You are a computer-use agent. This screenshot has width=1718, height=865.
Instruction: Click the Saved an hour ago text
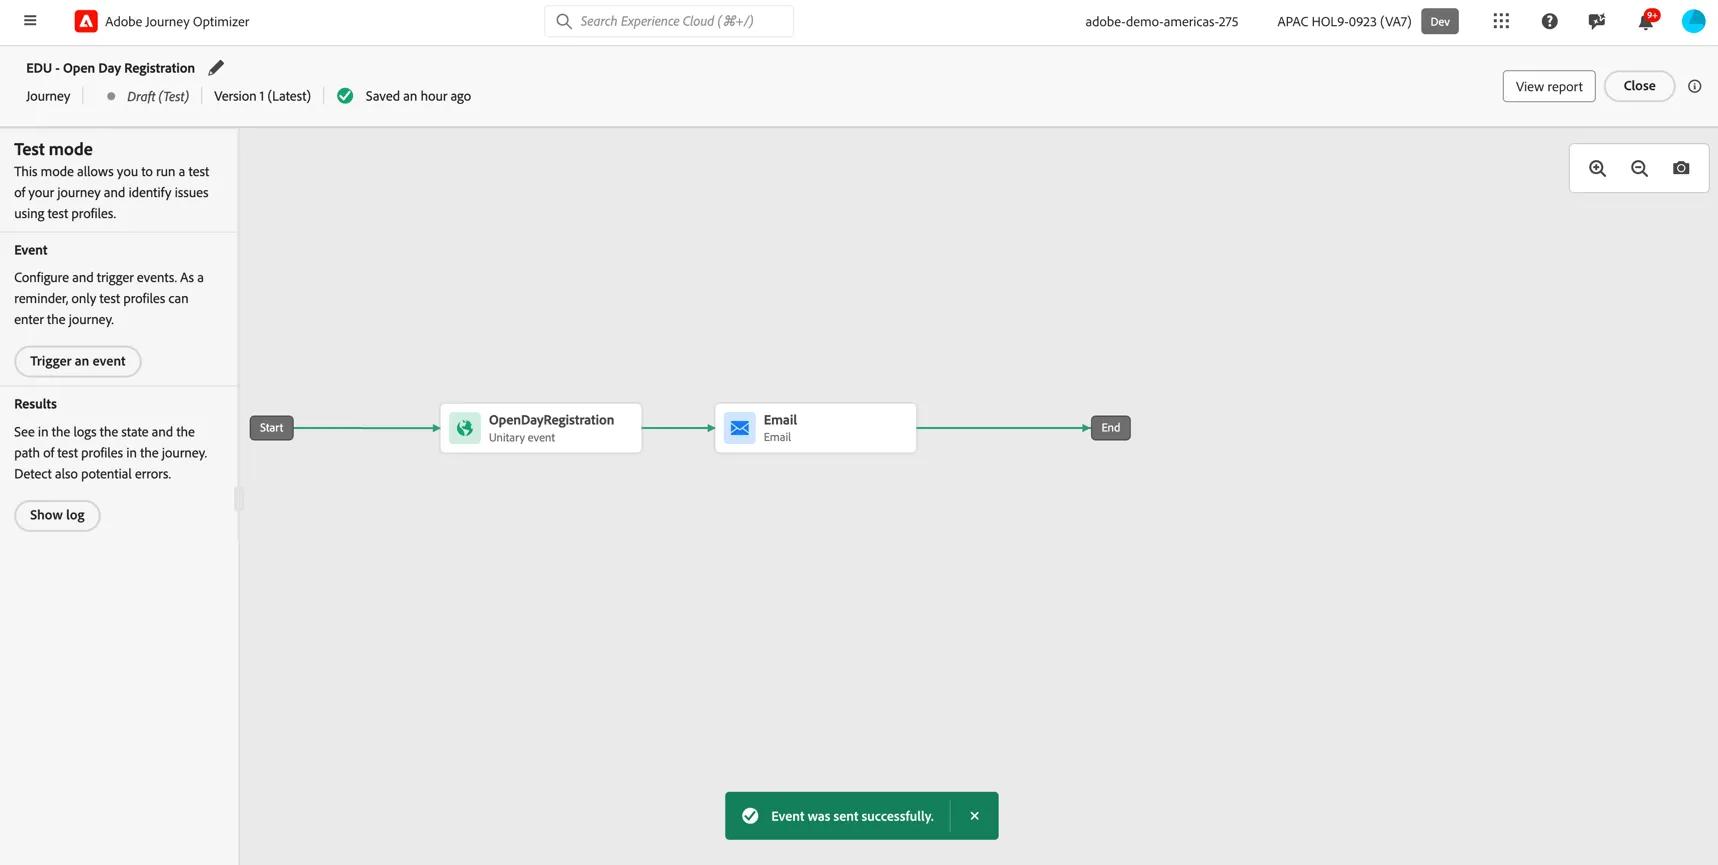point(418,96)
